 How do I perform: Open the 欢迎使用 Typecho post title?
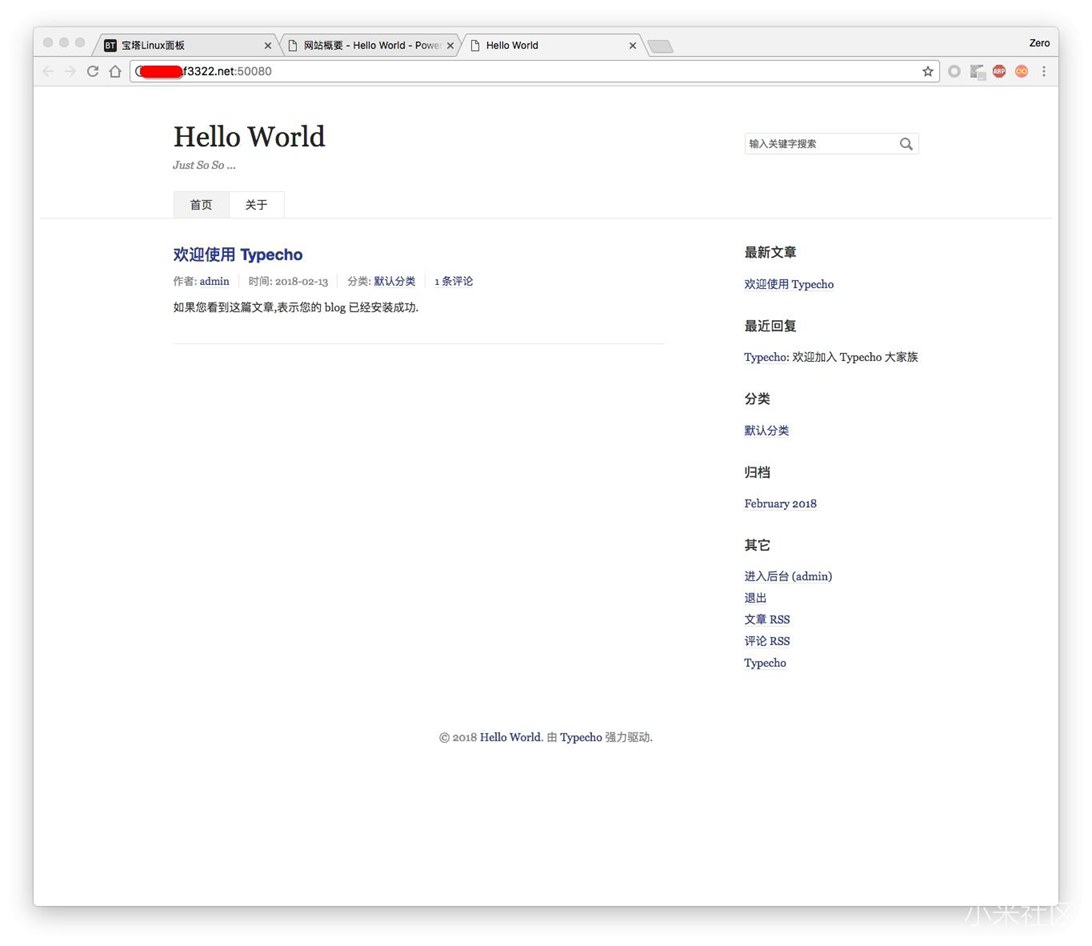pyautogui.click(x=238, y=255)
